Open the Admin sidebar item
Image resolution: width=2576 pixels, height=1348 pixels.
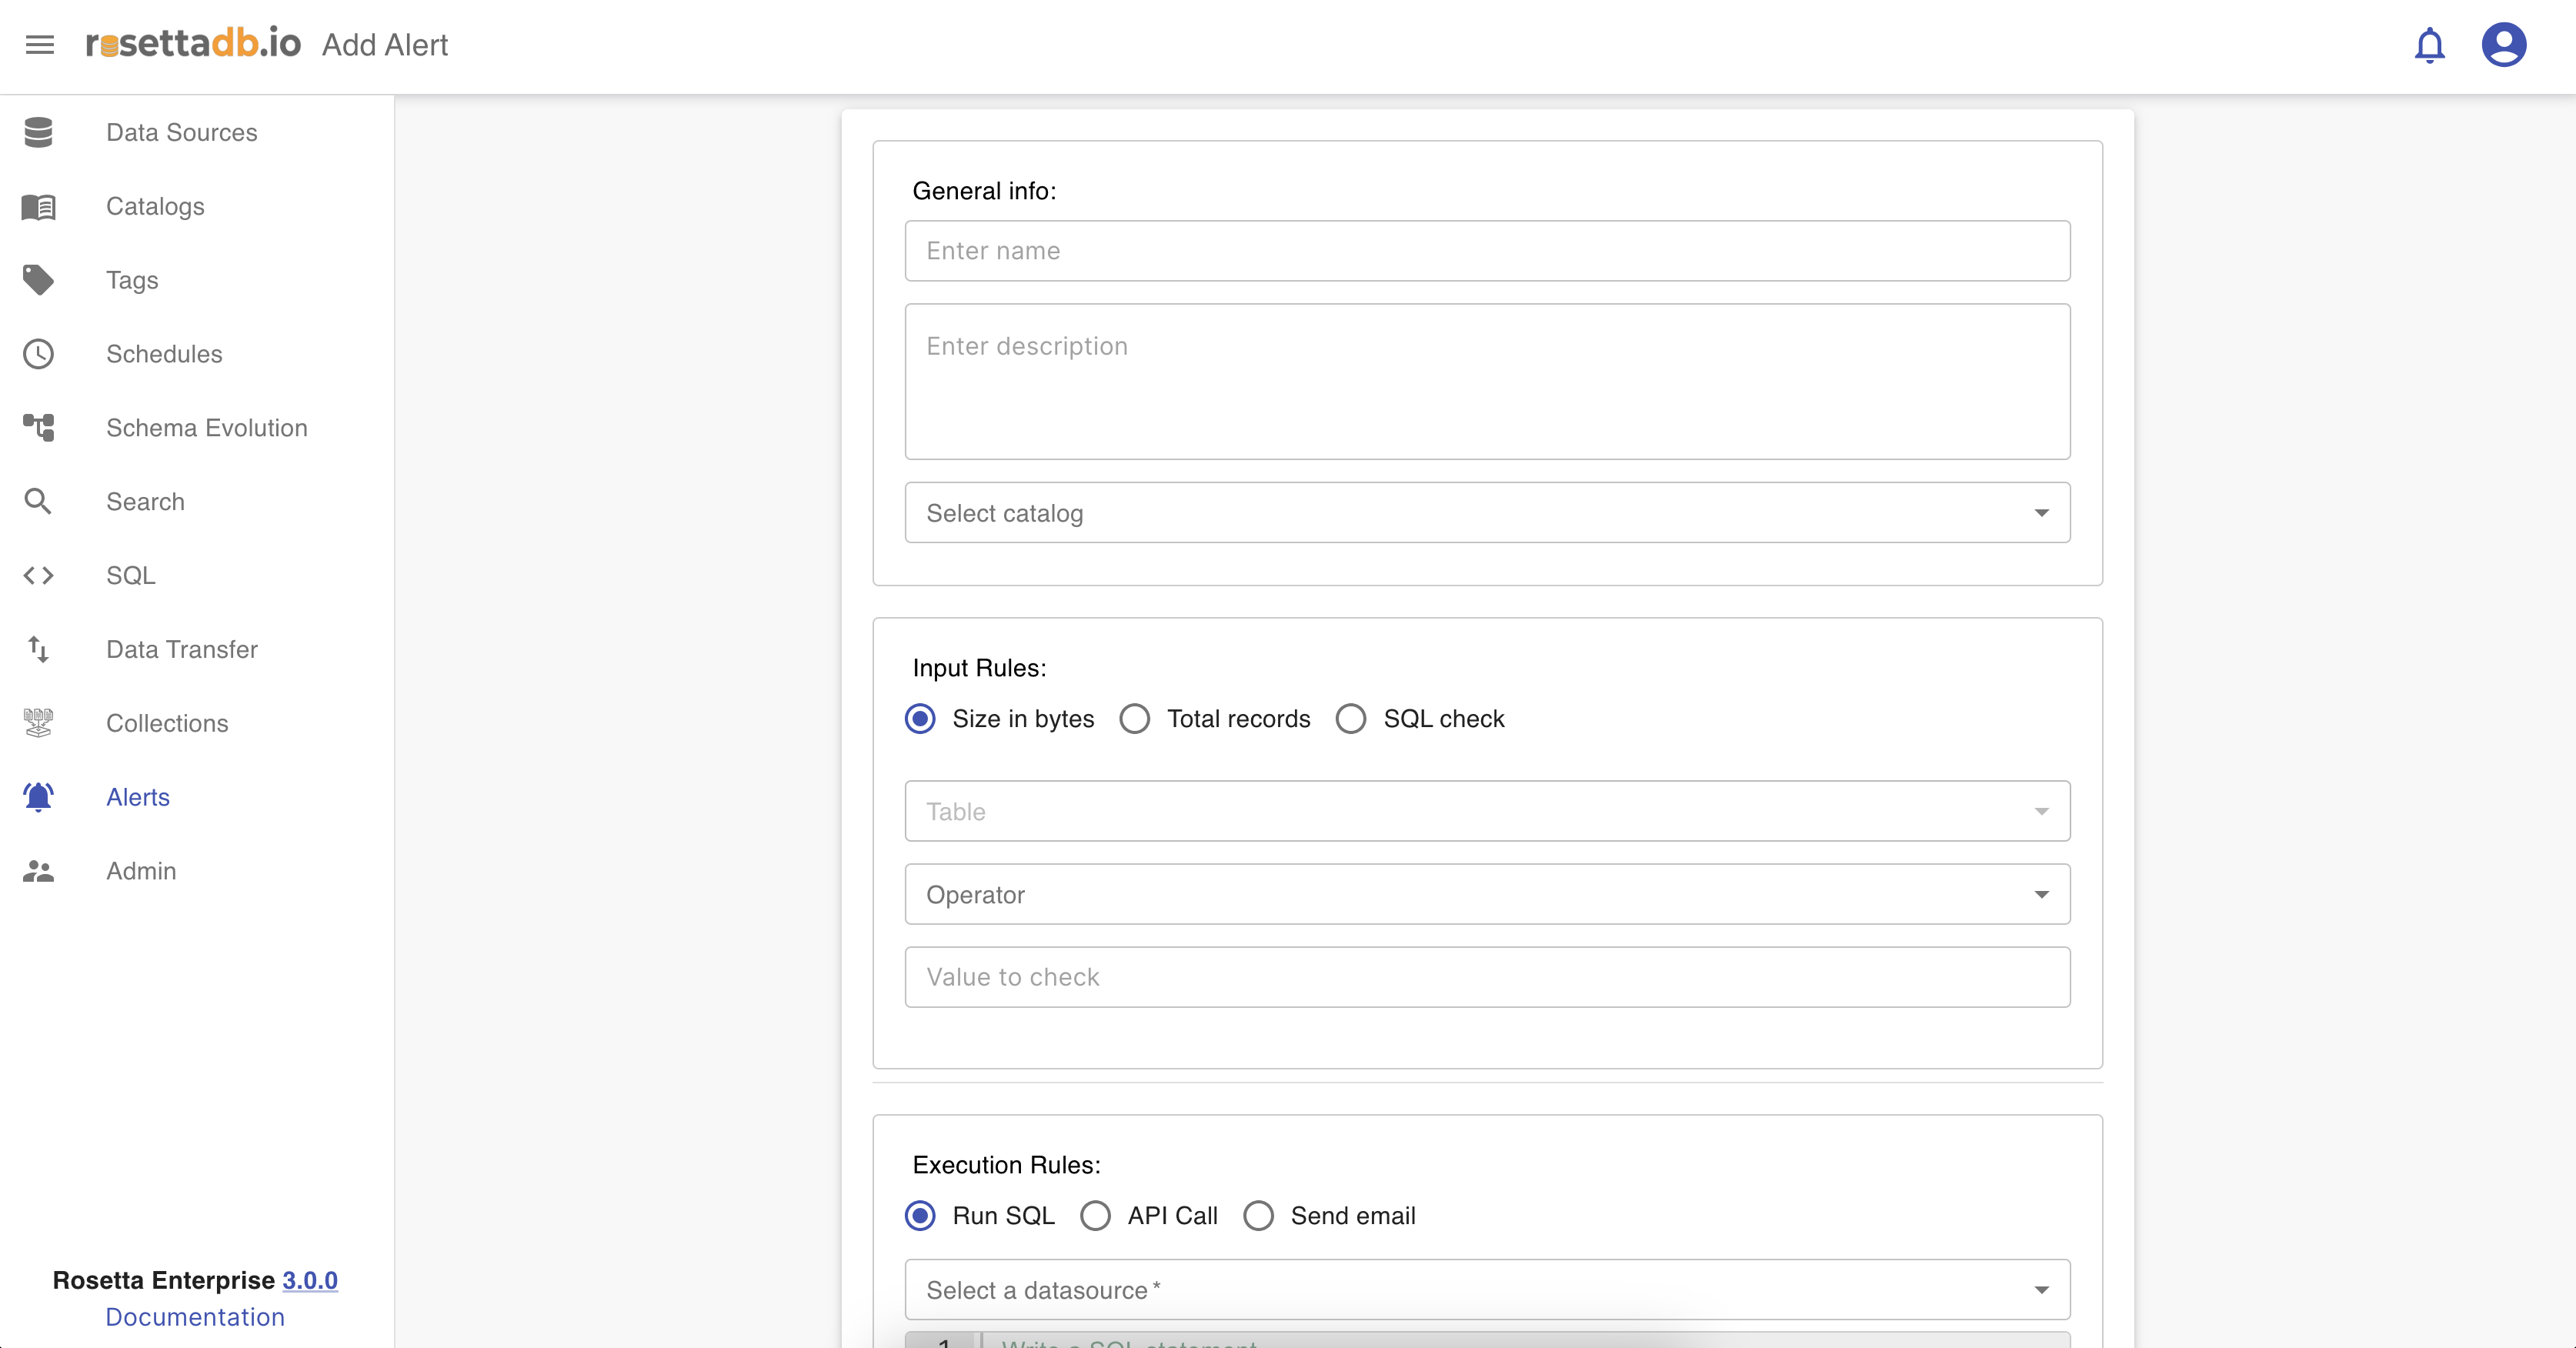point(141,871)
